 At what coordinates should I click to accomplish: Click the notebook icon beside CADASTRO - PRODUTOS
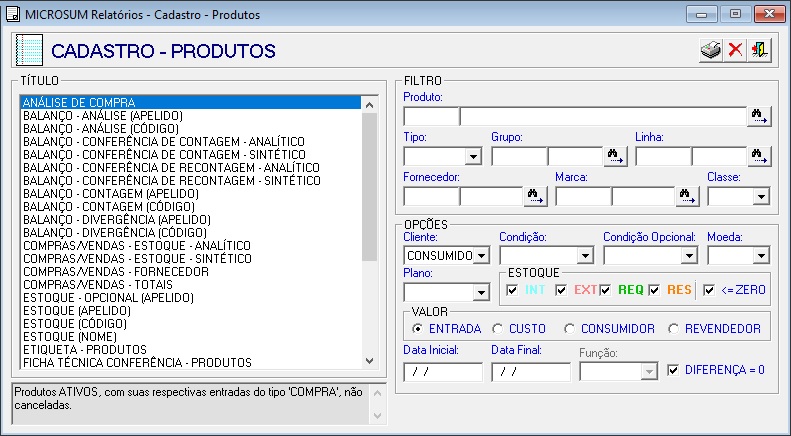point(29,50)
